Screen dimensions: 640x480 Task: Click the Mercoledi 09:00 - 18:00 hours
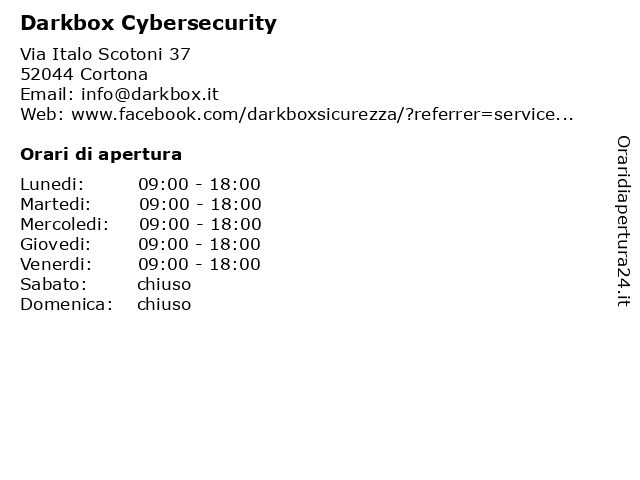[200, 224]
